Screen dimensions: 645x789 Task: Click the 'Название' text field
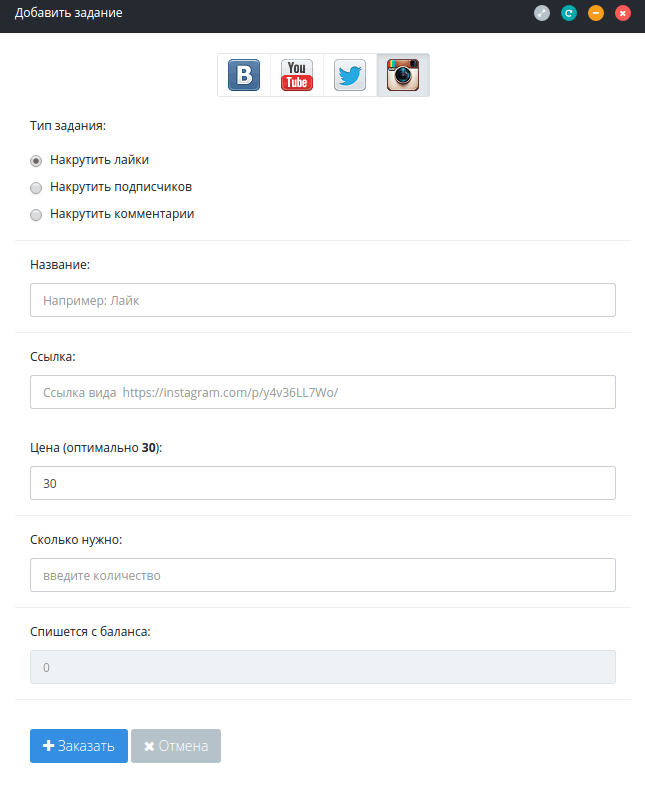(322, 300)
